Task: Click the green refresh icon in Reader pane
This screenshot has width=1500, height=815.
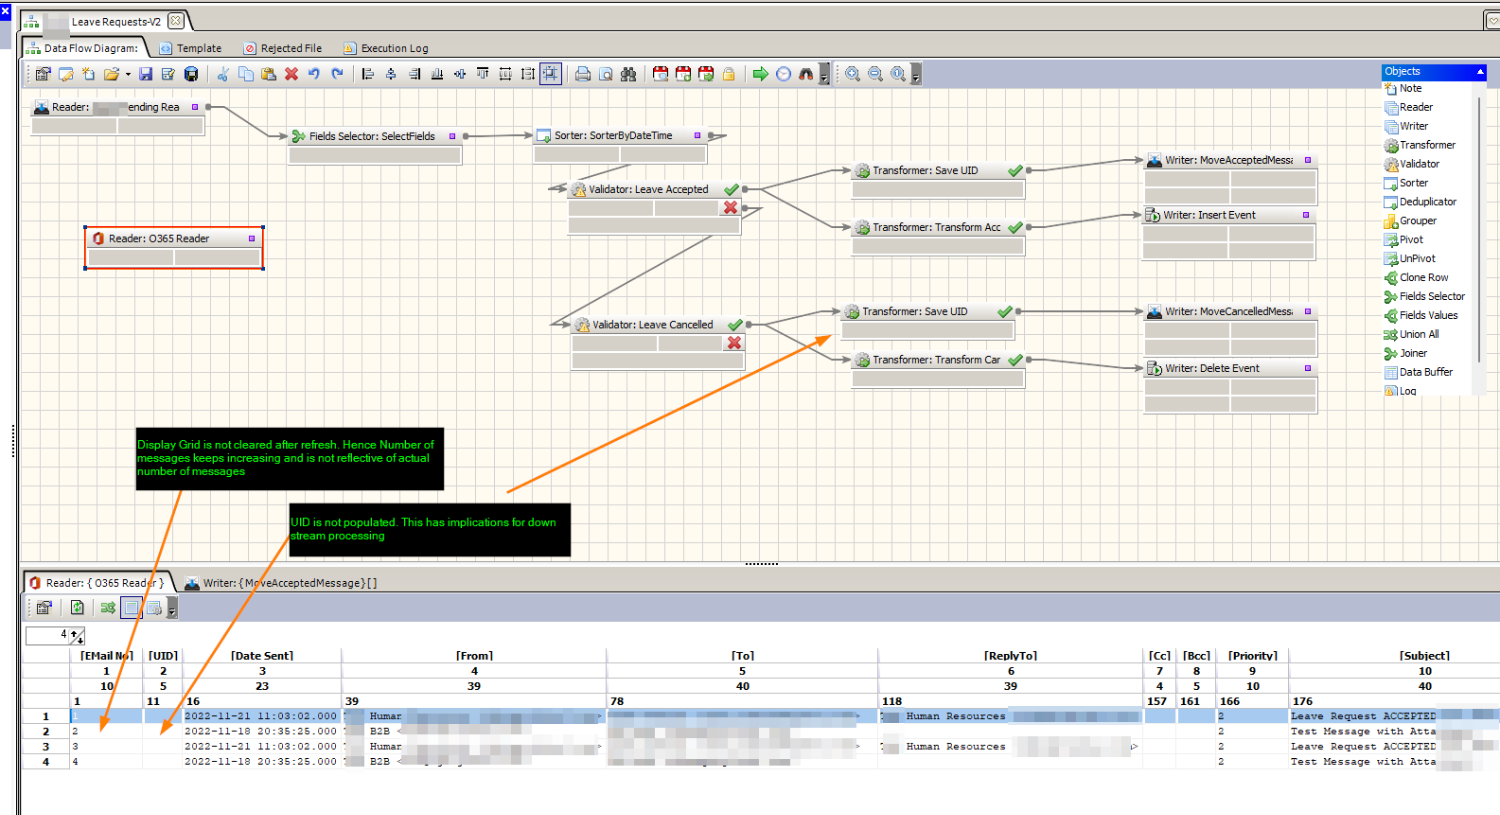Action: (x=77, y=608)
